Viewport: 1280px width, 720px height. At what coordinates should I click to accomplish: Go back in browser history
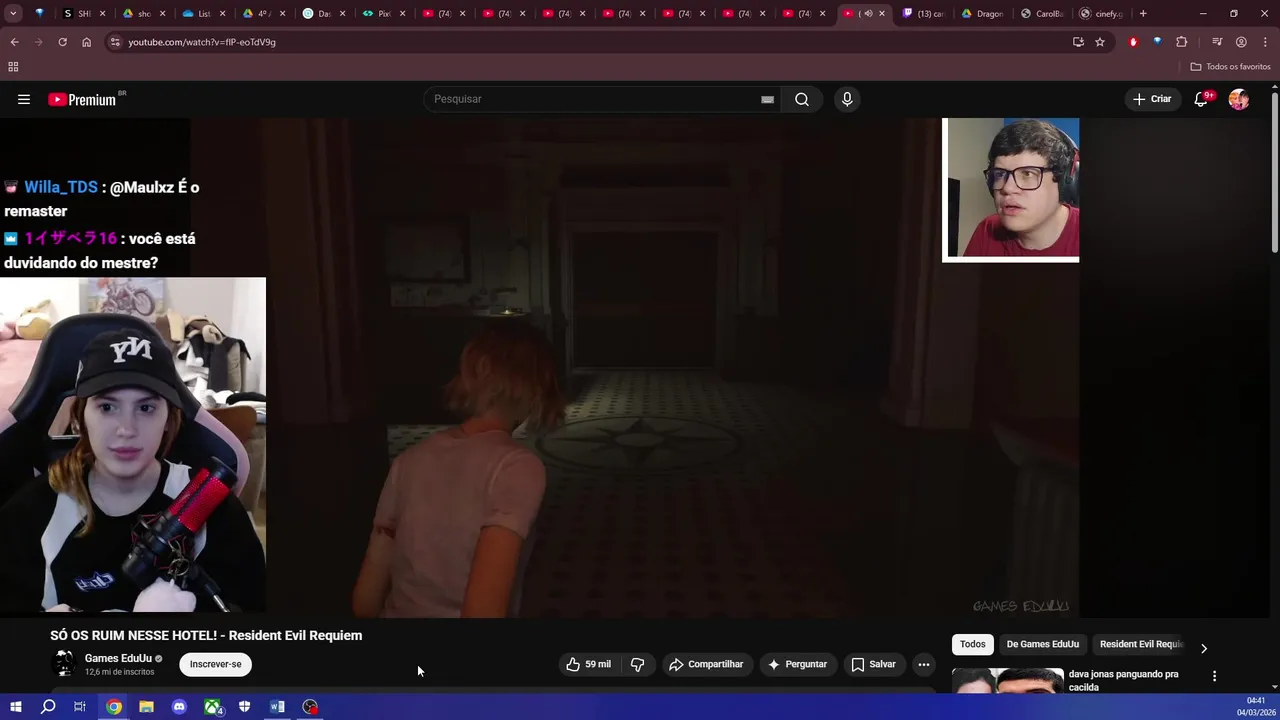pyautogui.click(x=14, y=42)
